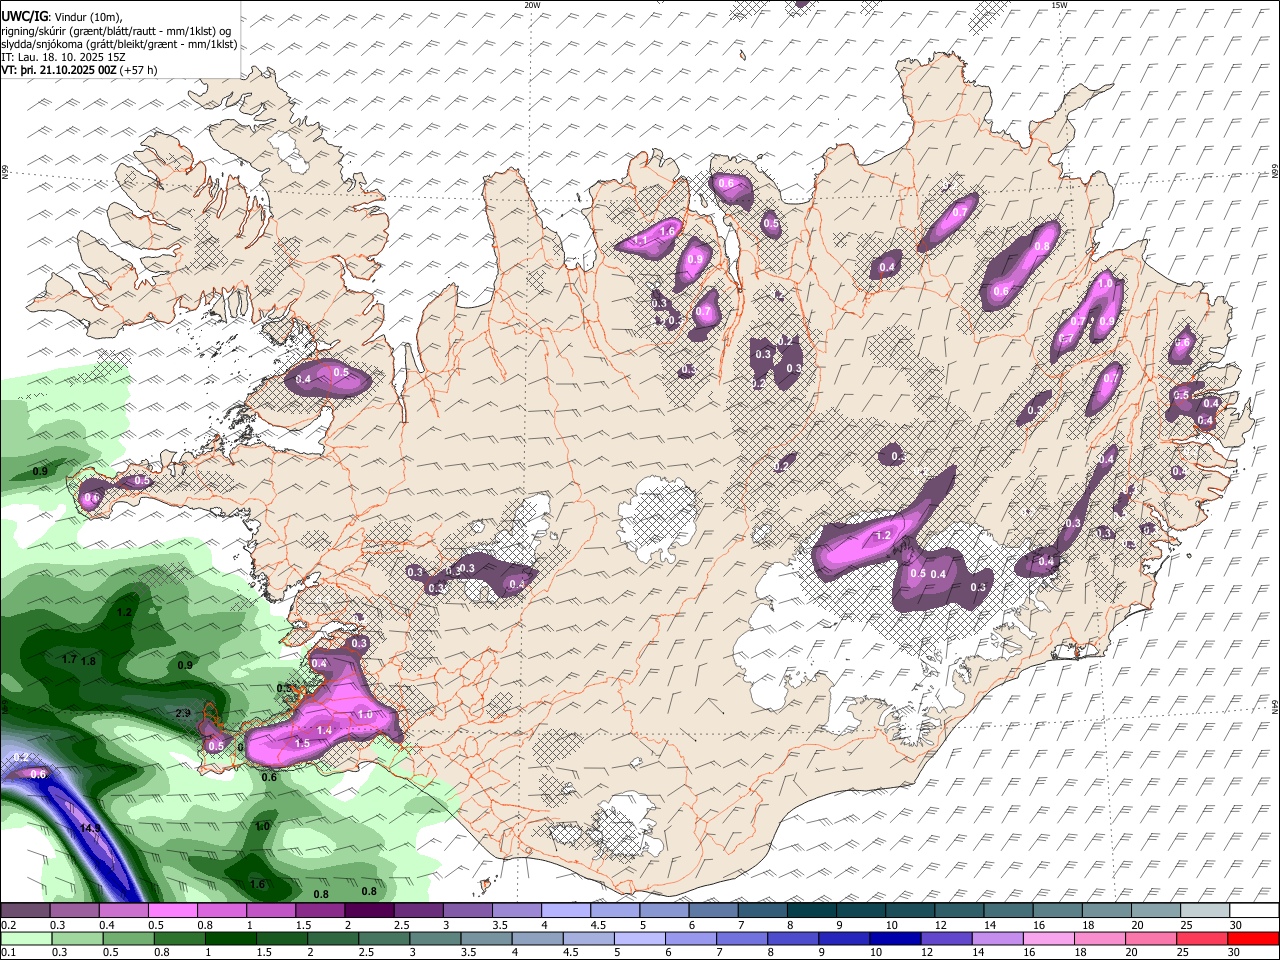Image resolution: width=1280 pixels, height=960 pixels.
Task: Click the 64N latitude label on the right edge
Action: (1275, 705)
